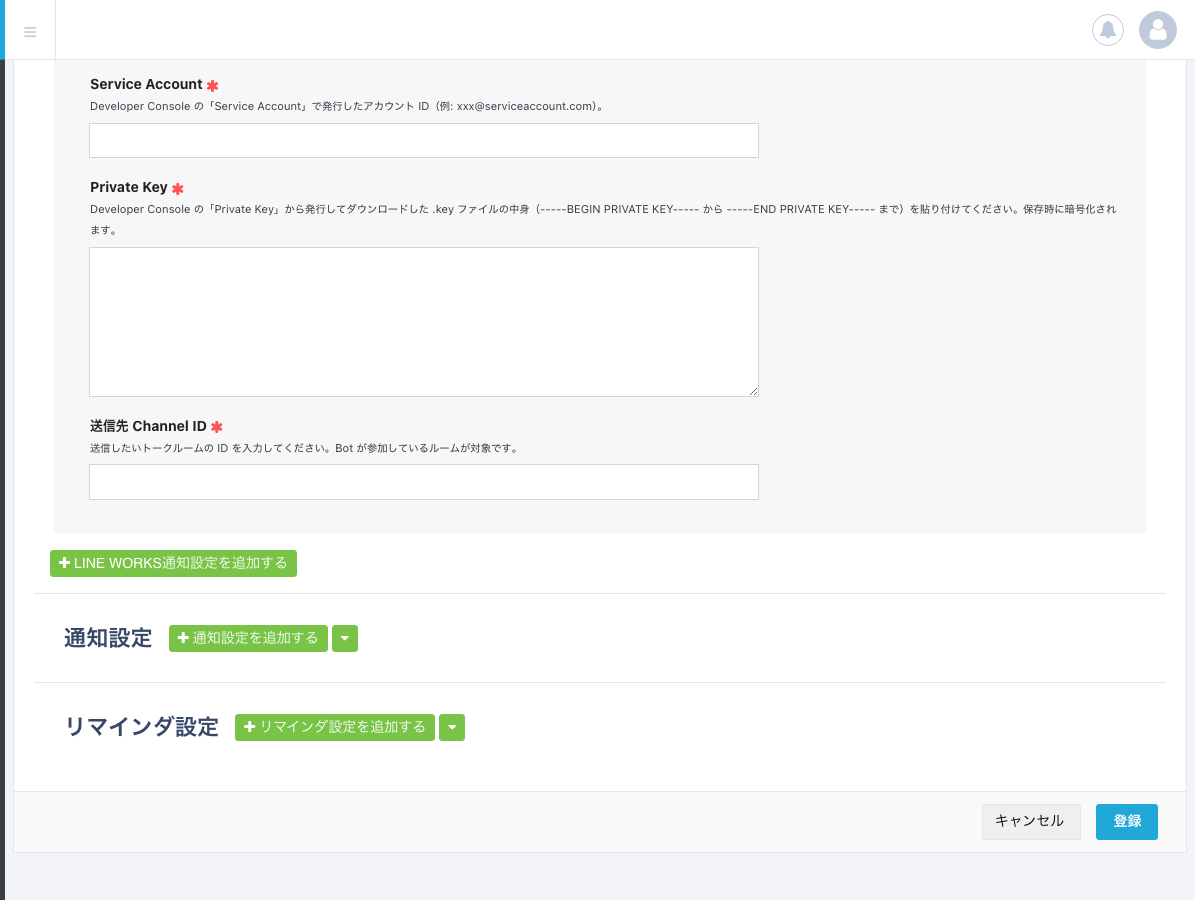Click the required asterisk next to 送信先 Channel ID
Image resolution: width=1195 pixels, height=900 pixels.
(217, 426)
